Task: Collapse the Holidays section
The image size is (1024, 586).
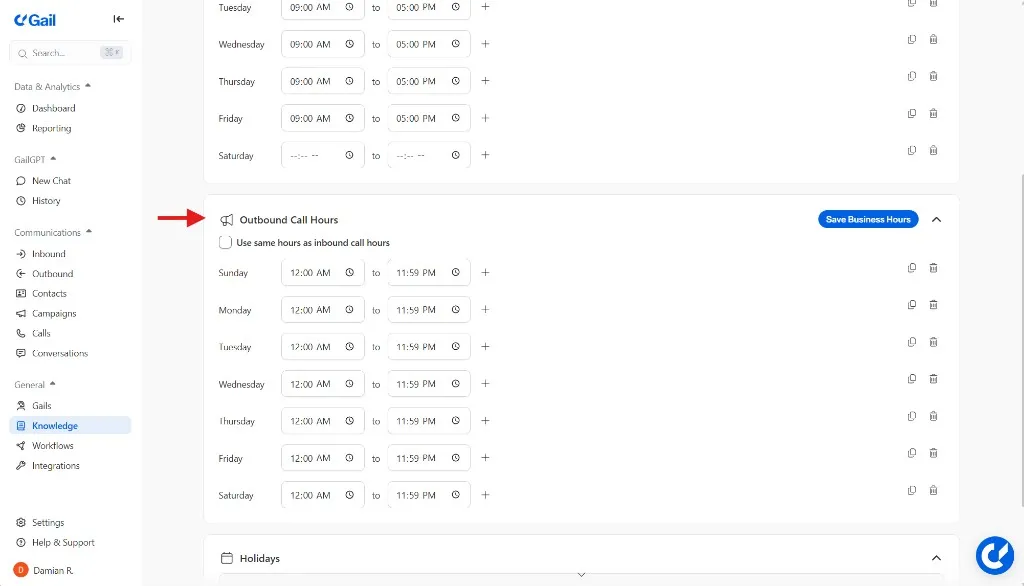Action: click(x=936, y=558)
